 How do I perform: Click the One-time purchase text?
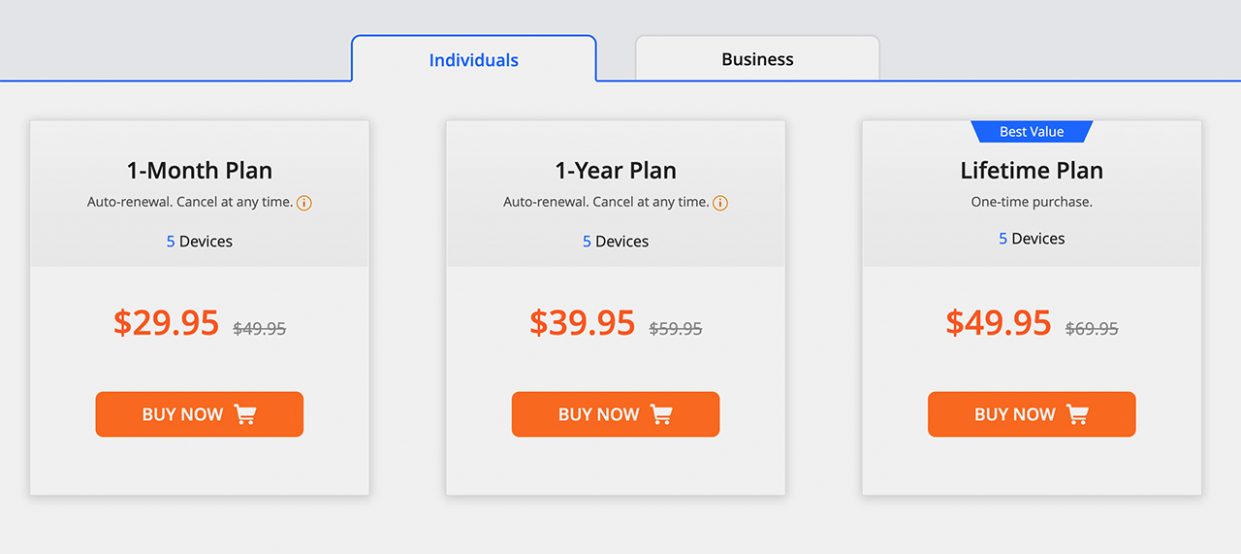[x=1031, y=202]
